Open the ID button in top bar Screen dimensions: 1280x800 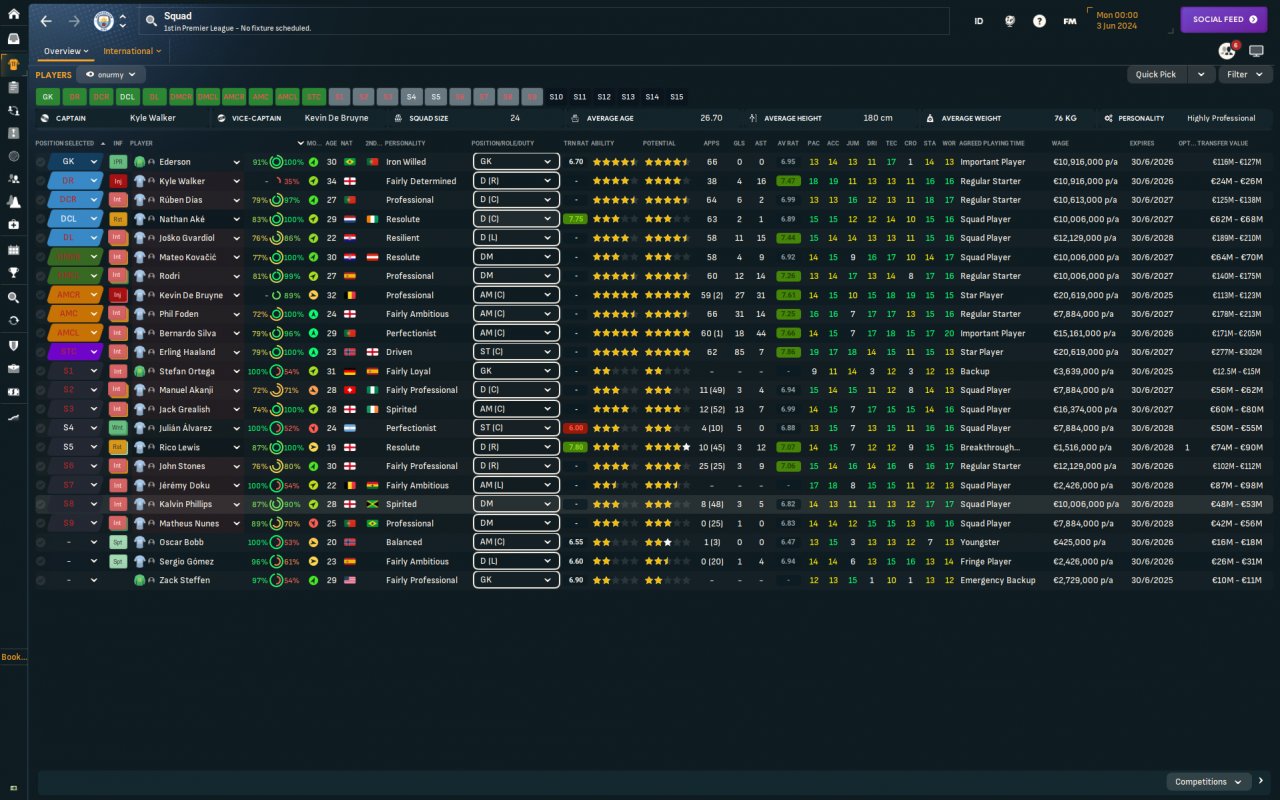pyautogui.click(x=979, y=21)
